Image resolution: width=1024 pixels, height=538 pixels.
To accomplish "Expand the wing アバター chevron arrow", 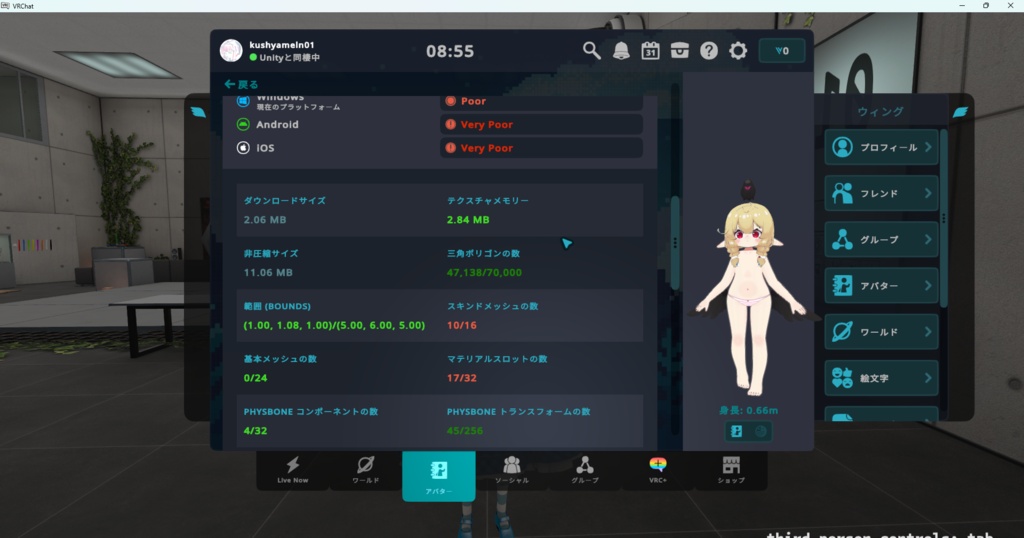I will [928, 285].
